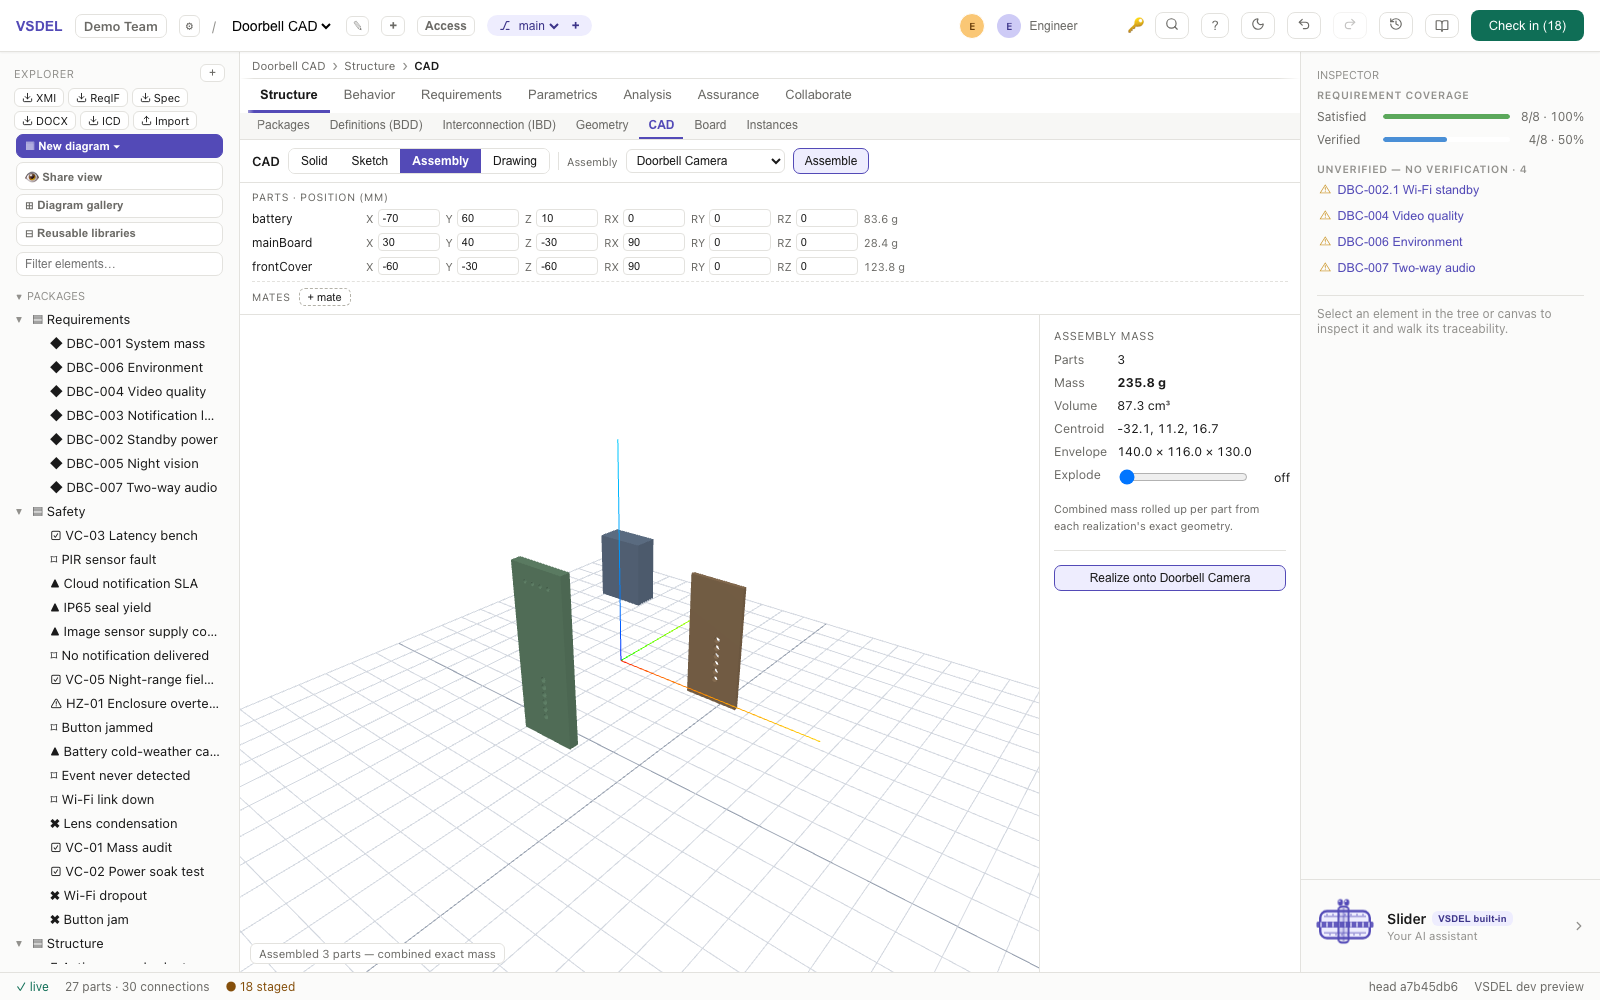Collapse the PACKAGES section

(x=19, y=297)
